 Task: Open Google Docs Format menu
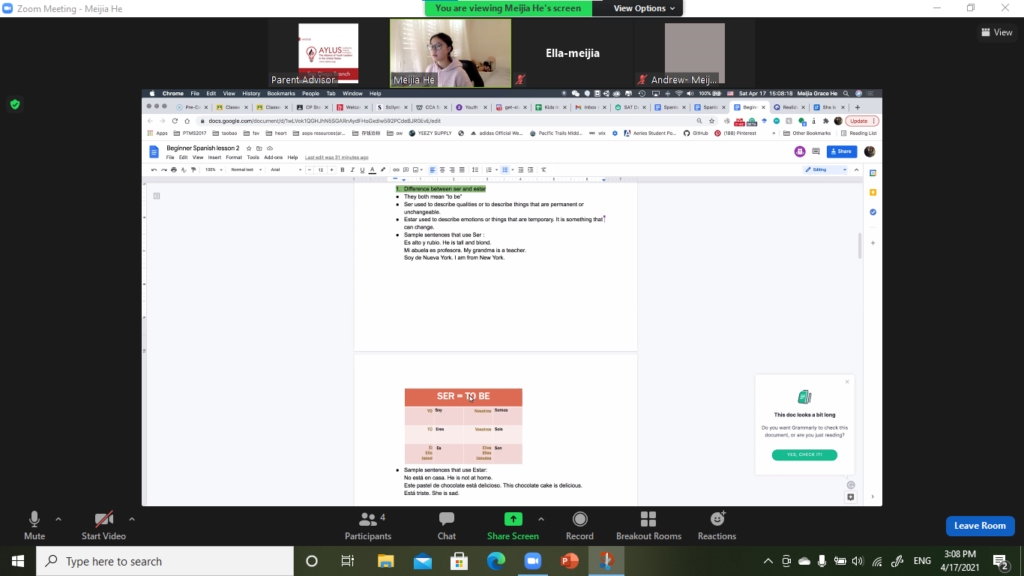coord(234,157)
